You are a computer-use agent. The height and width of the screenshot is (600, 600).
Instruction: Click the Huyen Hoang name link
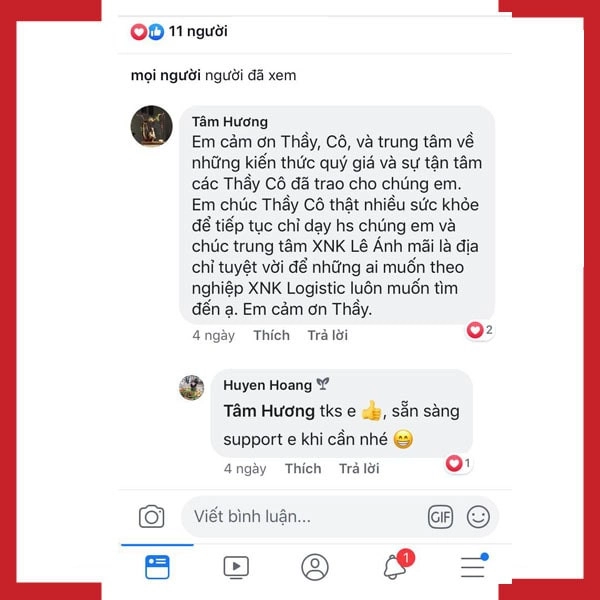(x=267, y=385)
